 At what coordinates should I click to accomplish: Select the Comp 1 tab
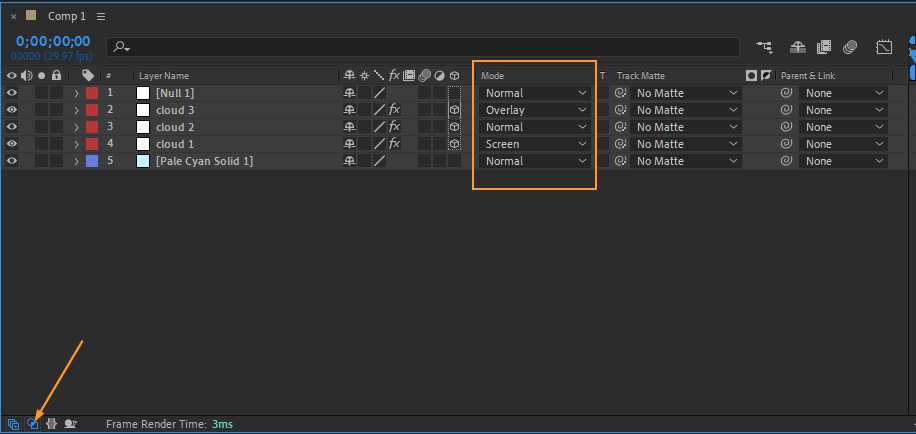pos(68,17)
